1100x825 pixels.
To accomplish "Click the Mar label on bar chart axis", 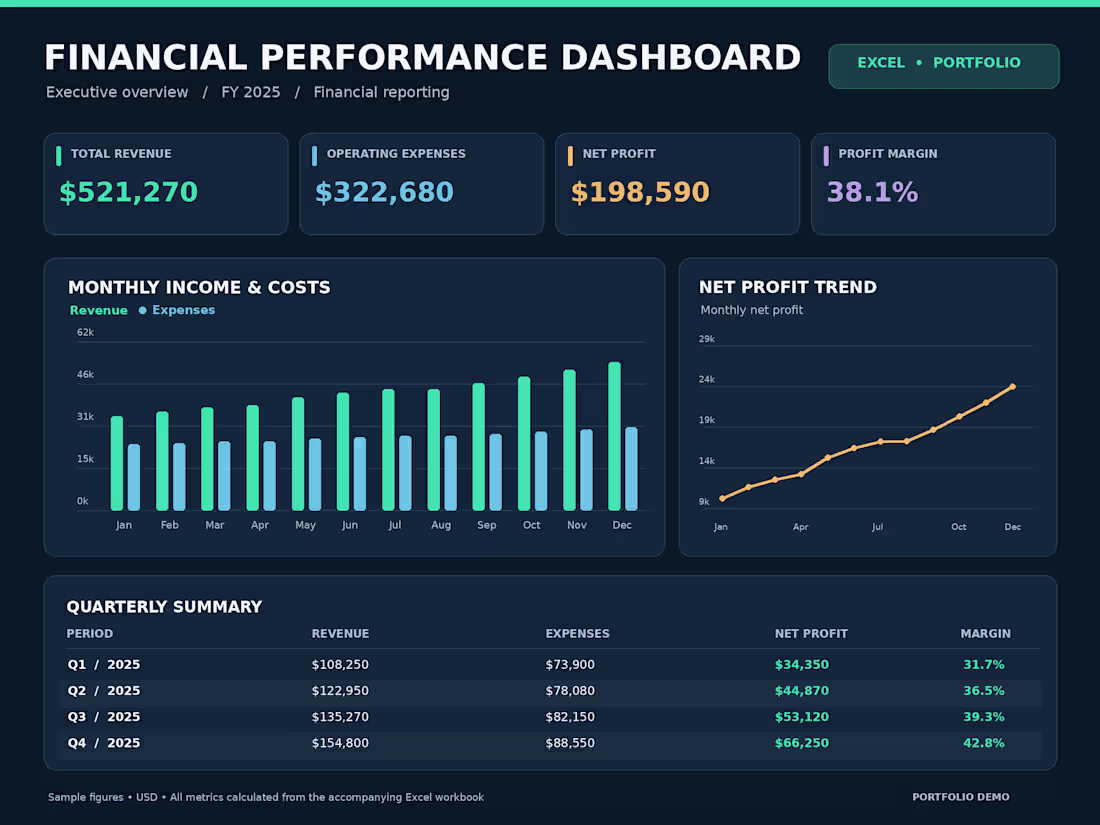I will tap(215, 525).
